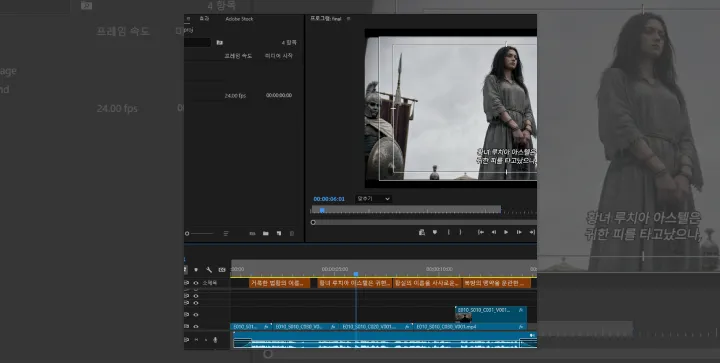Click the trash icon in Project panel
The width and height of the screenshot is (720, 363).
(x=292, y=234)
